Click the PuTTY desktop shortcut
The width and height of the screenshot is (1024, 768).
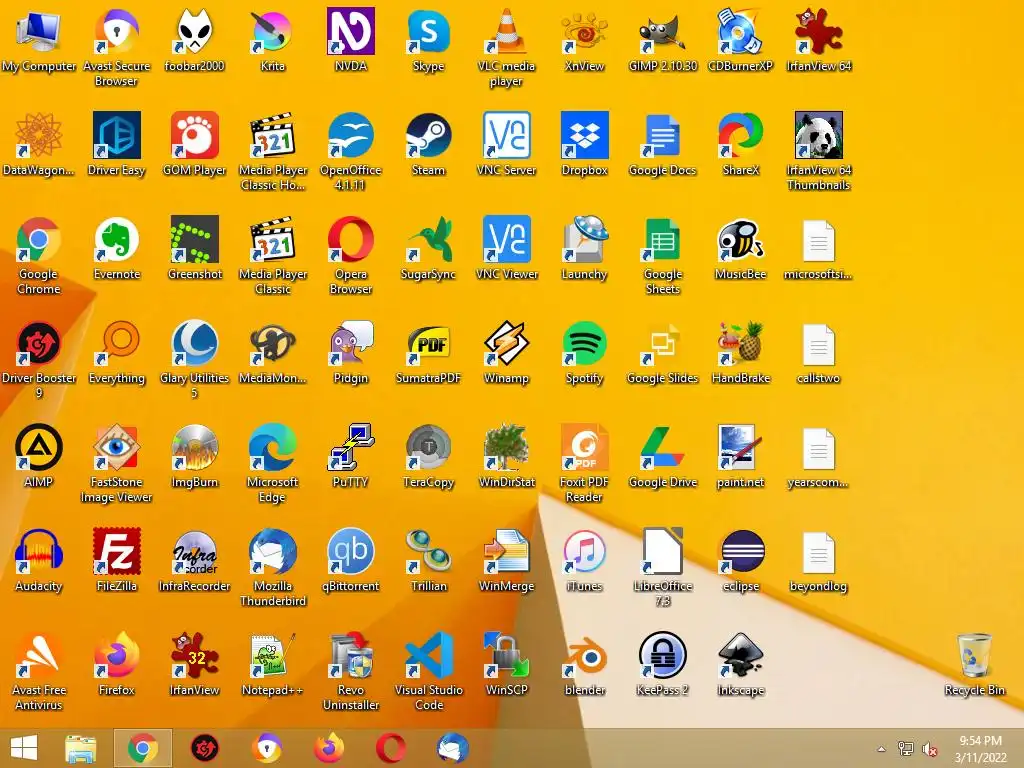(x=351, y=456)
